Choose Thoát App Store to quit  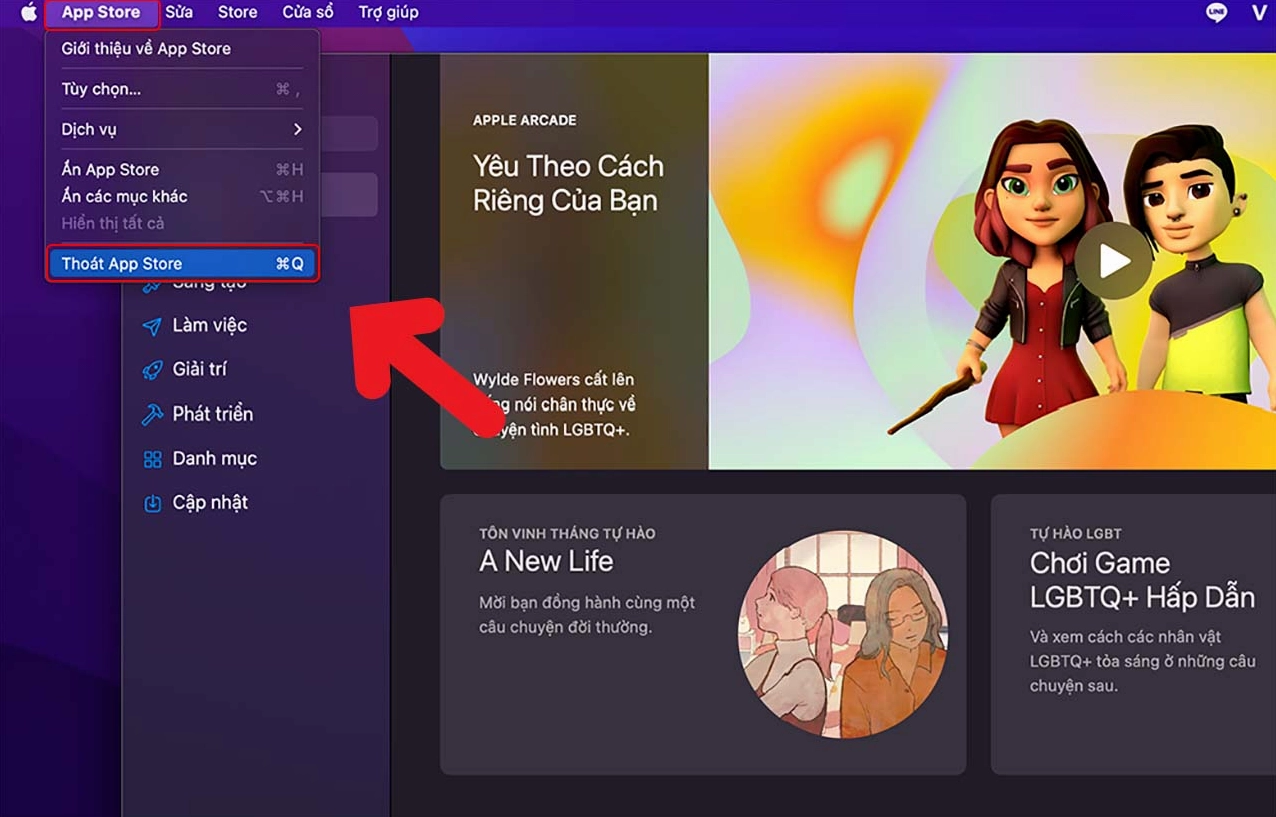pyautogui.click(x=183, y=264)
